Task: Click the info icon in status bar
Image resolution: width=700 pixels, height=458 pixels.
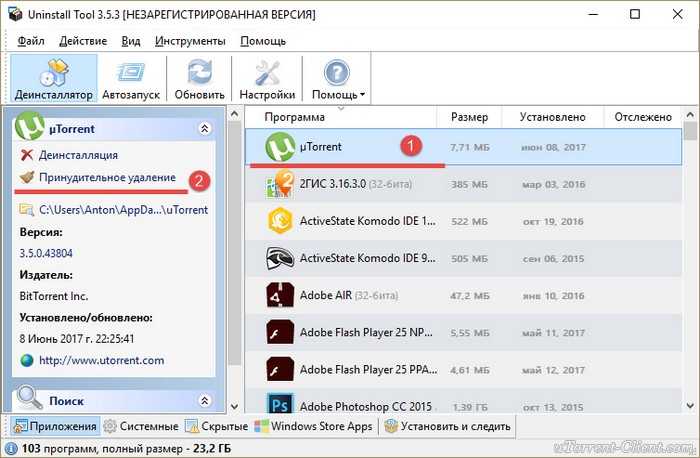Action: click(10, 448)
